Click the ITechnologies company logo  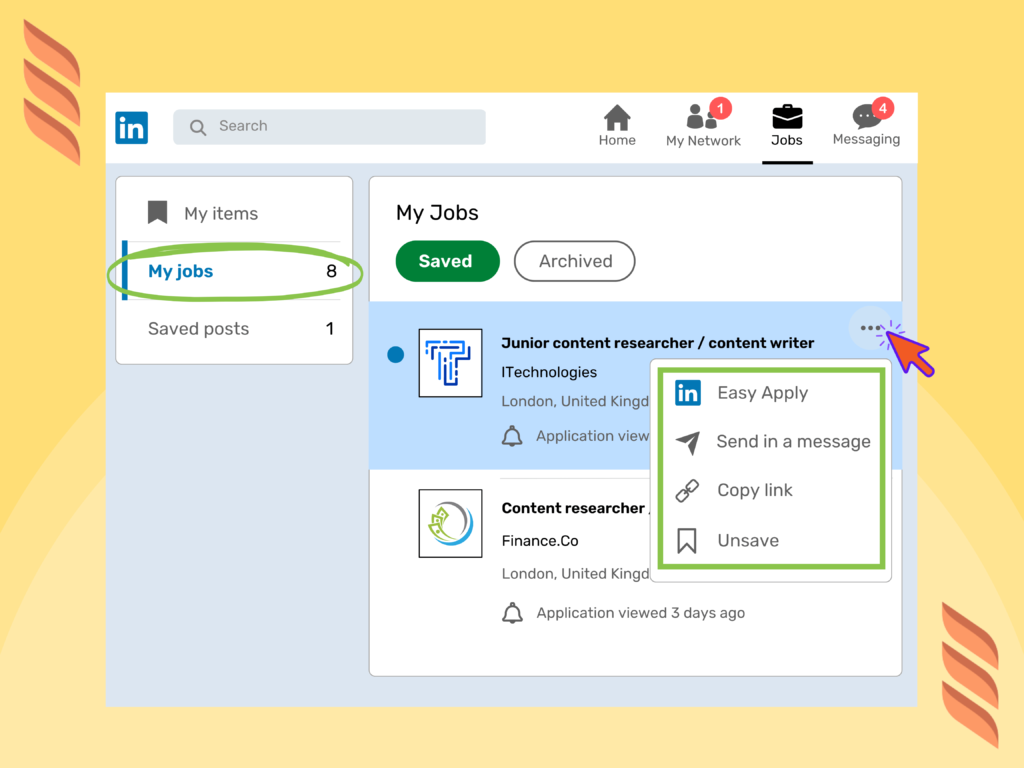(450, 362)
